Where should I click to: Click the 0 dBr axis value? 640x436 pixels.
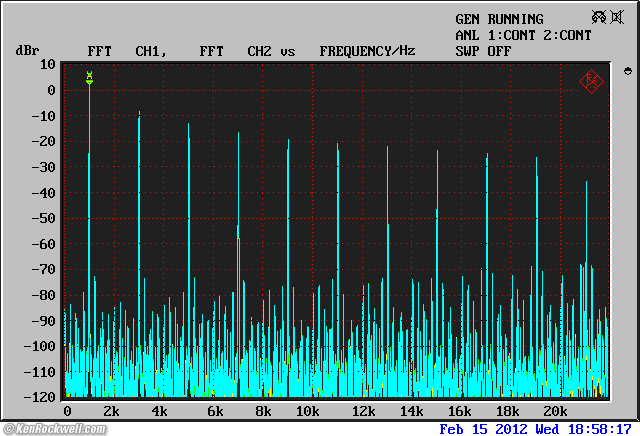click(51, 90)
